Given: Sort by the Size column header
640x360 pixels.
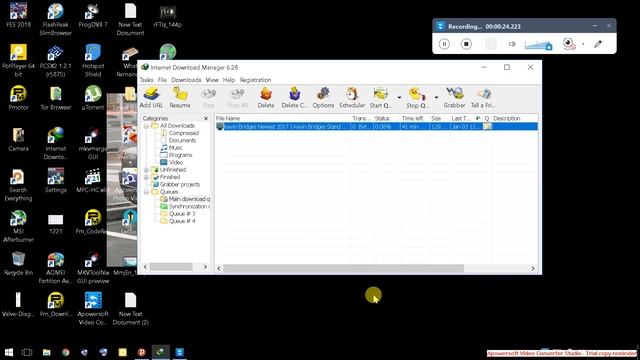Looking at the screenshot, I should click(x=439, y=118).
